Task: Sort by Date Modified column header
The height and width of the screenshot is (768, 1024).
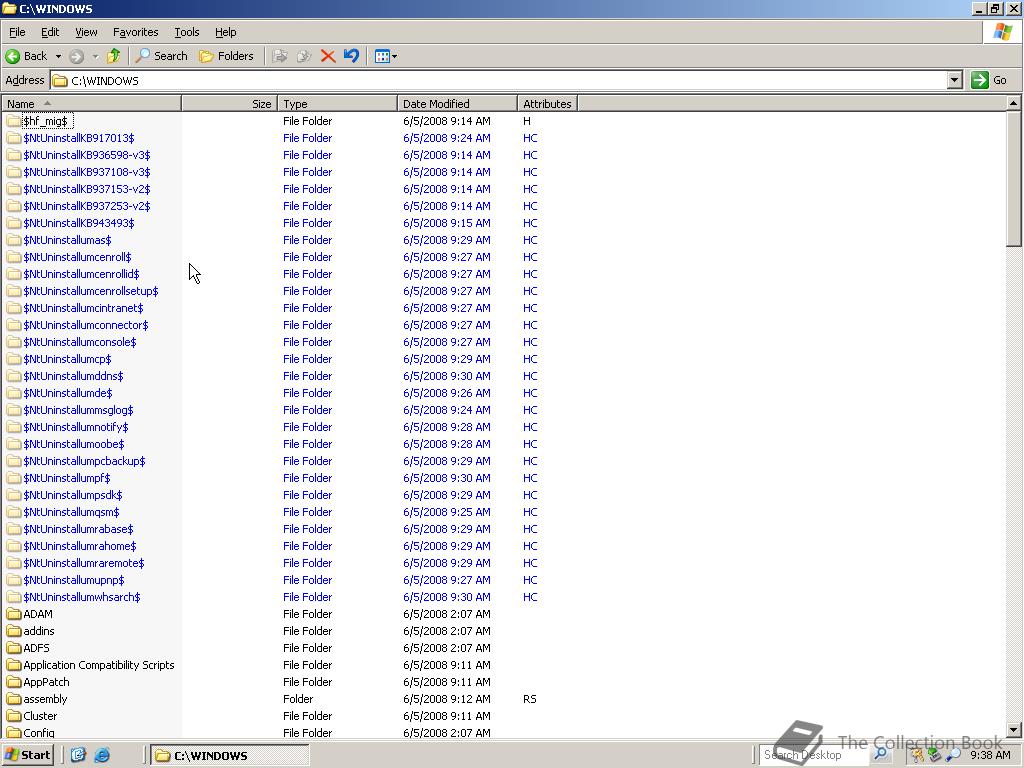Action: [x=457, y=104]
